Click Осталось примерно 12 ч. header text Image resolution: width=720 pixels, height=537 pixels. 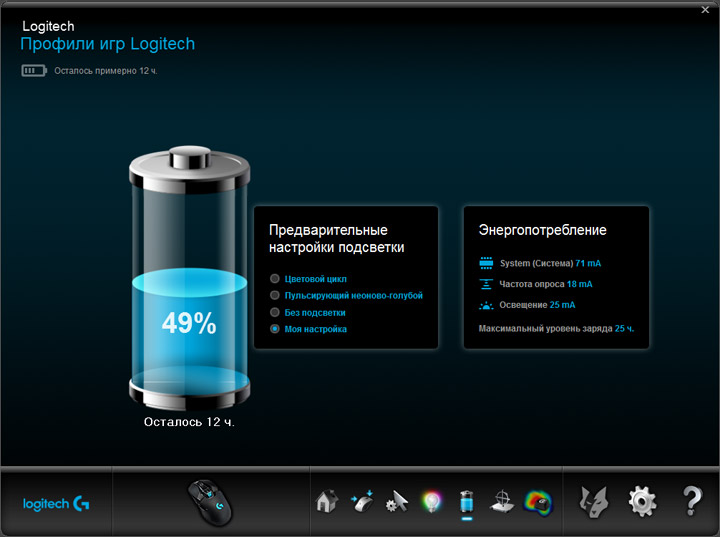[106, 71]
